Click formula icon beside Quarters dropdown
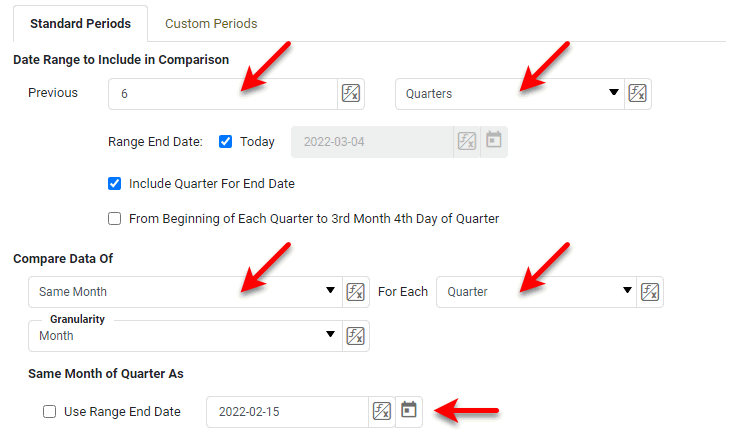 638,94
